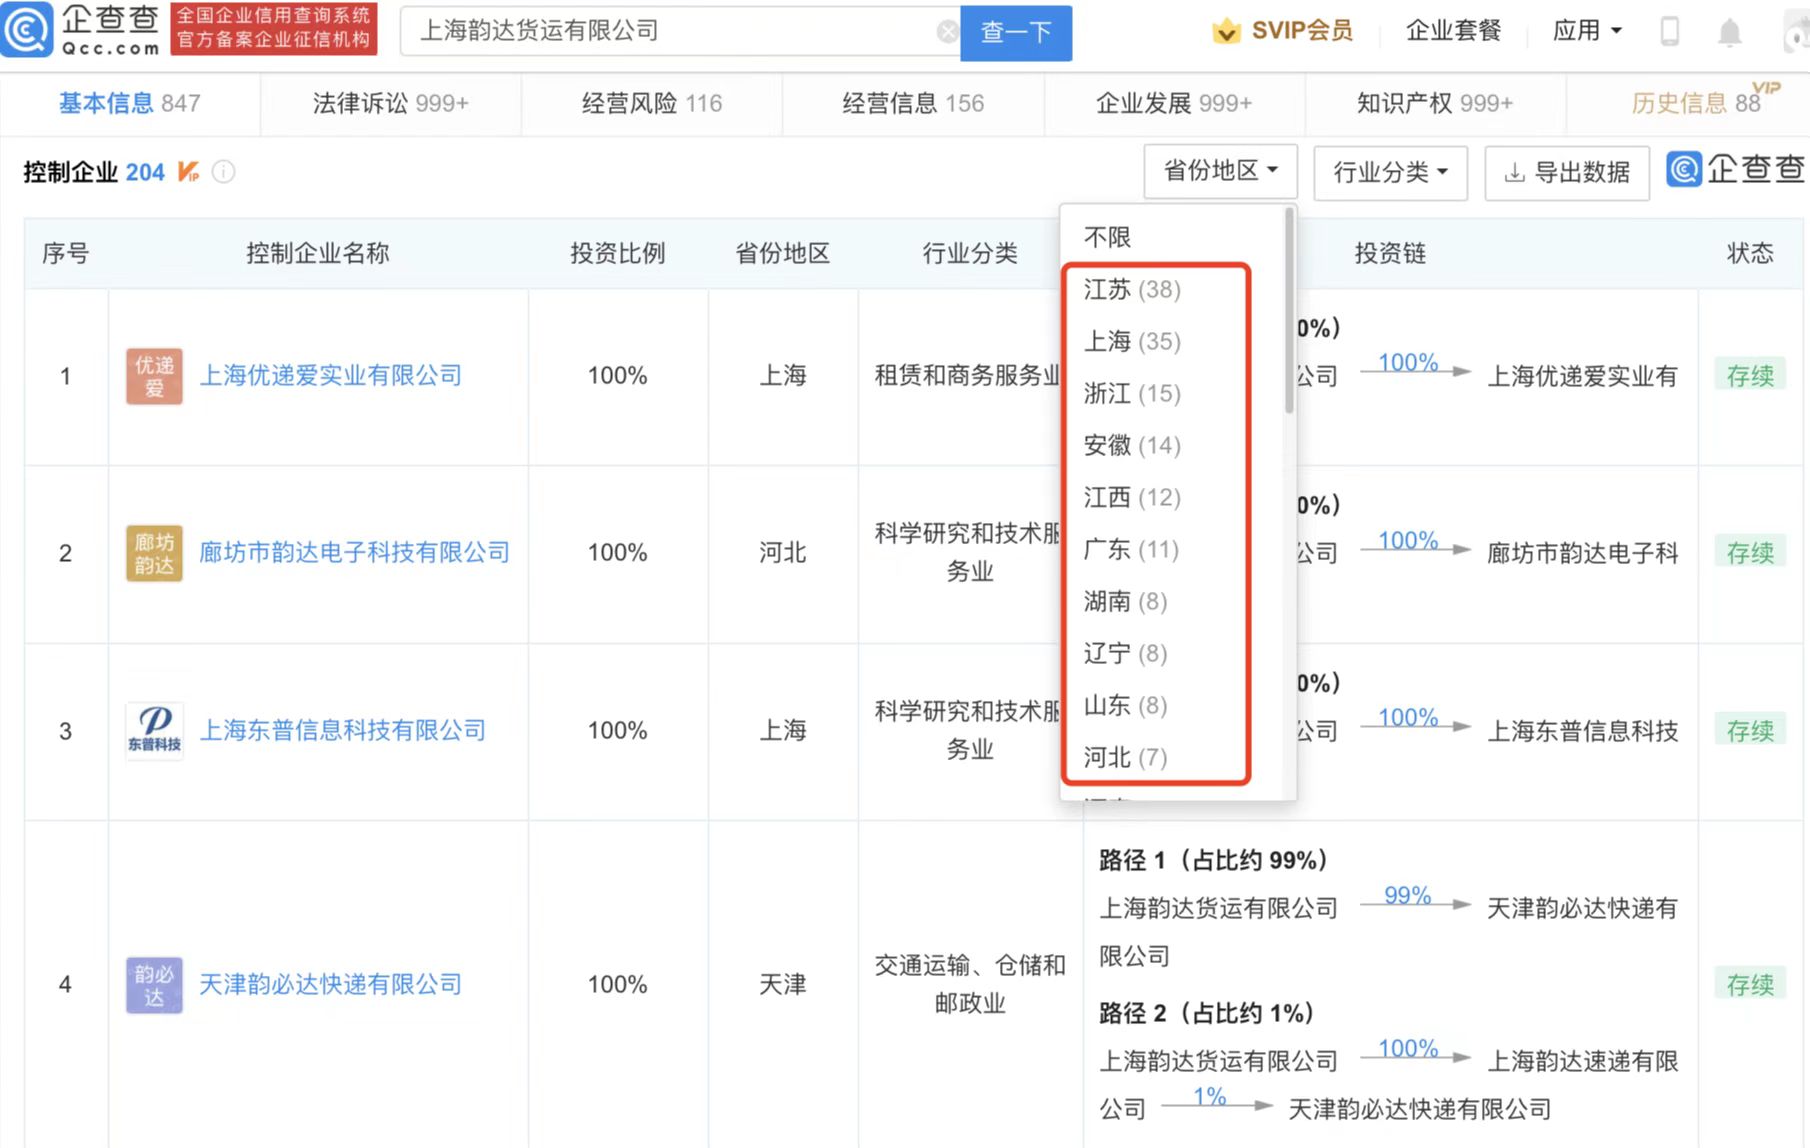Switch to 法律诉讼 999+ tab
The width and height of the screenshot is (1810, 1148).
[x=390, y=103]
